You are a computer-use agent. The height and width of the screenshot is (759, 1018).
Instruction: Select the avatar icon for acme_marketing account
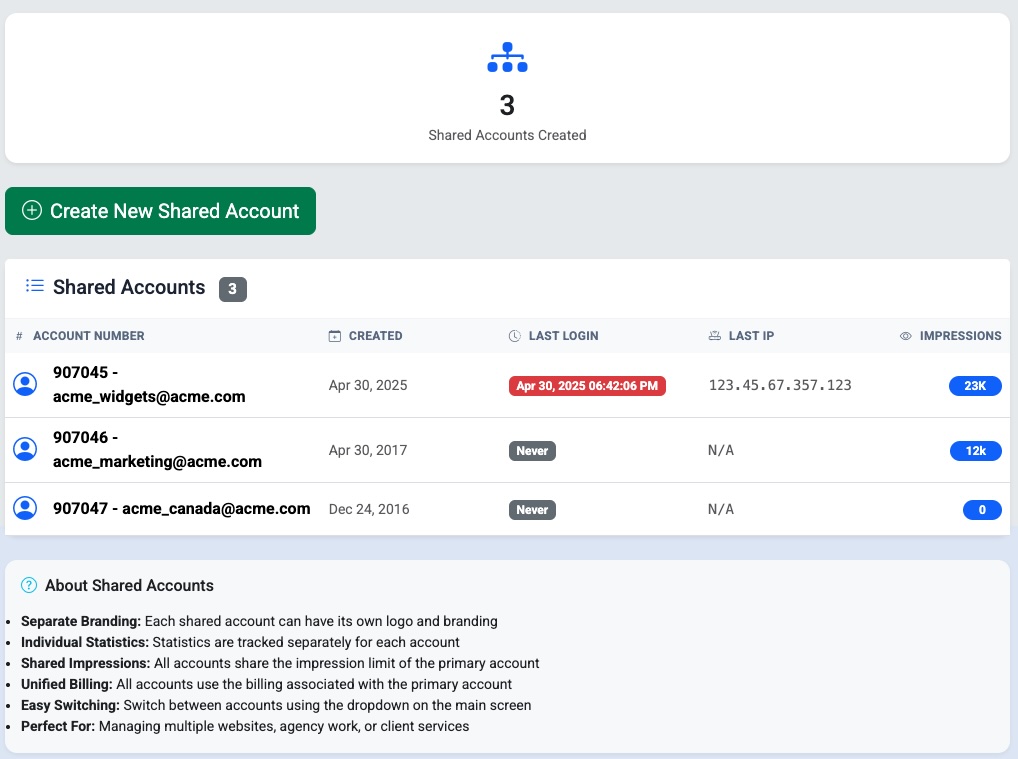click(x=25, y=448)
